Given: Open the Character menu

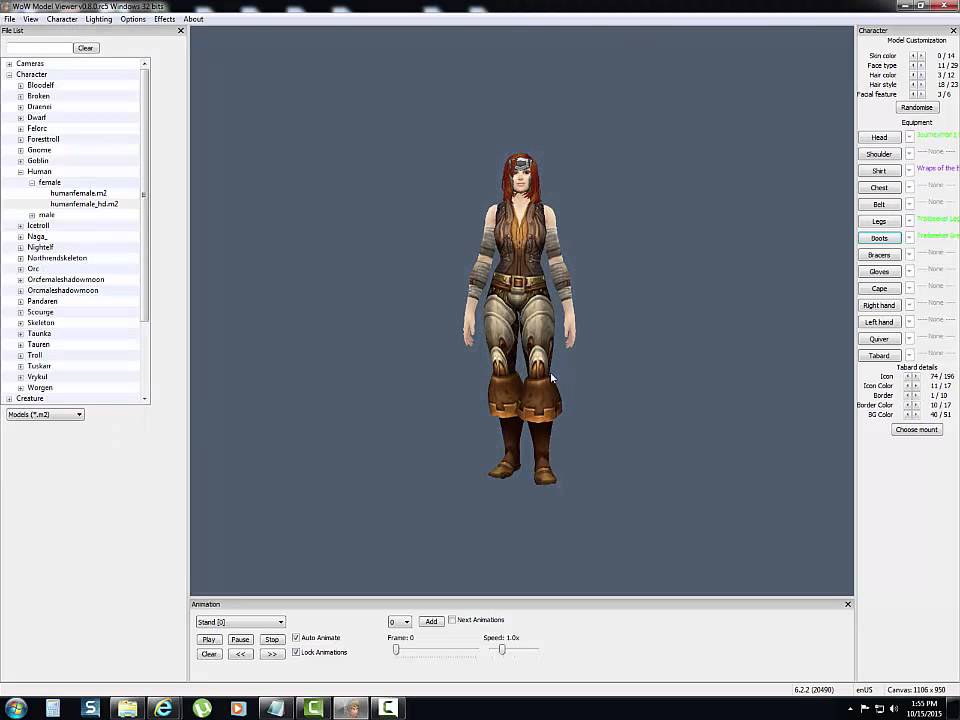Looking at the screenshot, I should pyautogui.click(x=62, y=19).
